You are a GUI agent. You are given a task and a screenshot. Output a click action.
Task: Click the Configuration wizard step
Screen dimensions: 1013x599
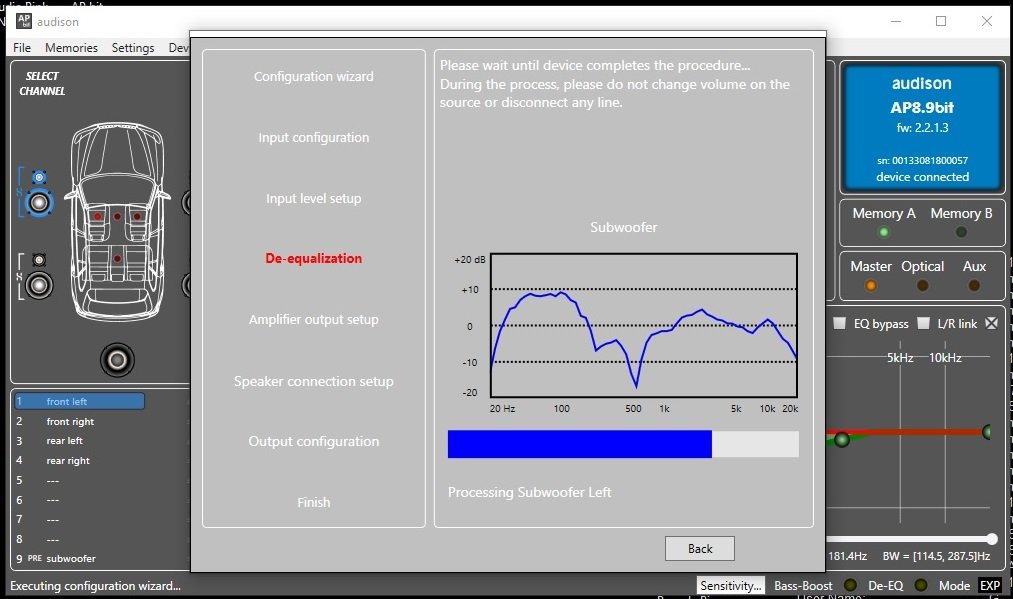tap(313, 76)
